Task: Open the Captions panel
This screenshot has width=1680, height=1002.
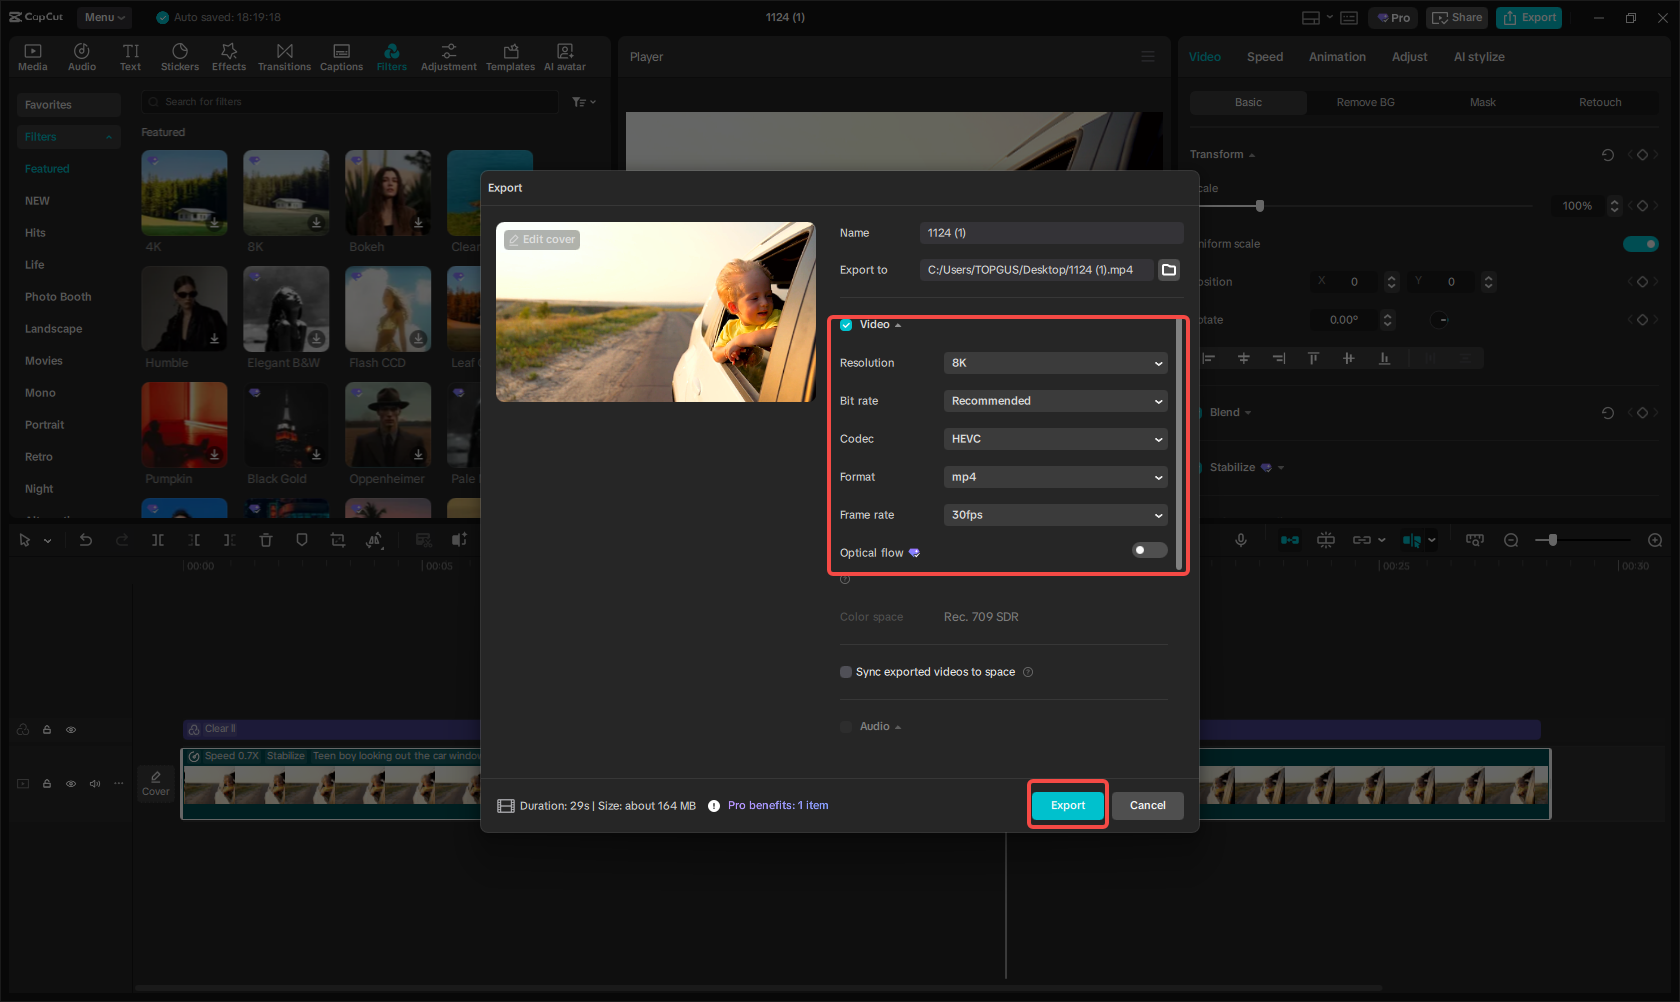Action: 341,56
